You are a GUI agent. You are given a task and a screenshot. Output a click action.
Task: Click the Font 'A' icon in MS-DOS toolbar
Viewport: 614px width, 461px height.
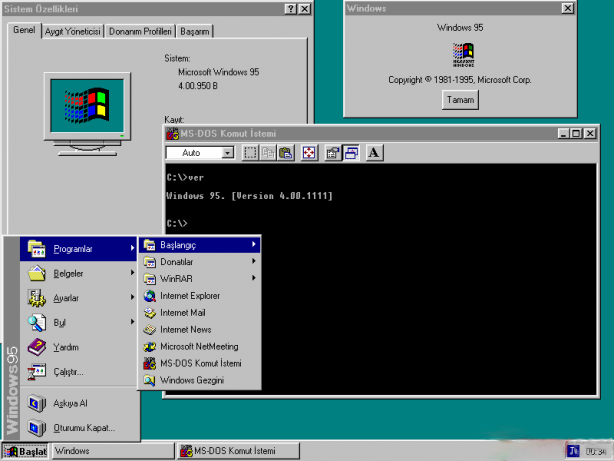374,153
